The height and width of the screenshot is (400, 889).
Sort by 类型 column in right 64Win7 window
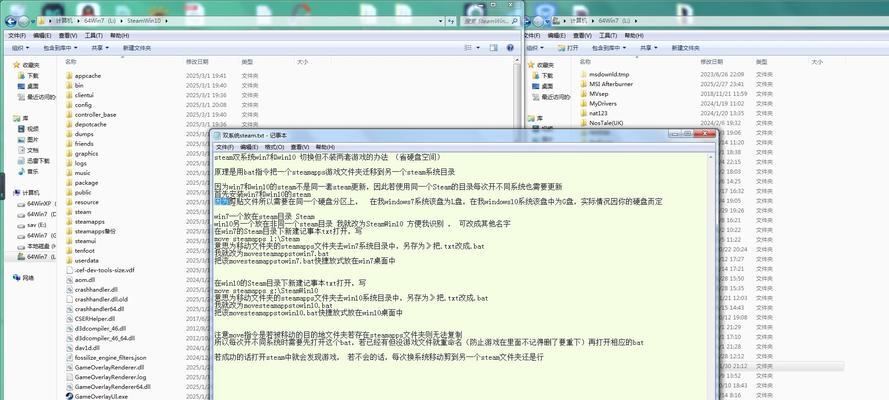click(x=761, y=61)
